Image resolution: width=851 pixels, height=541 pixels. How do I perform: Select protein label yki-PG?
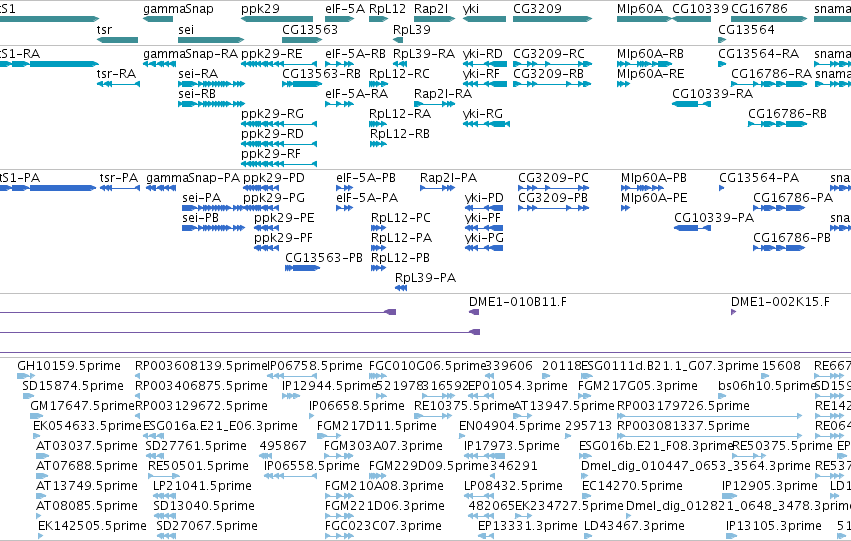(x=484, y=238)
